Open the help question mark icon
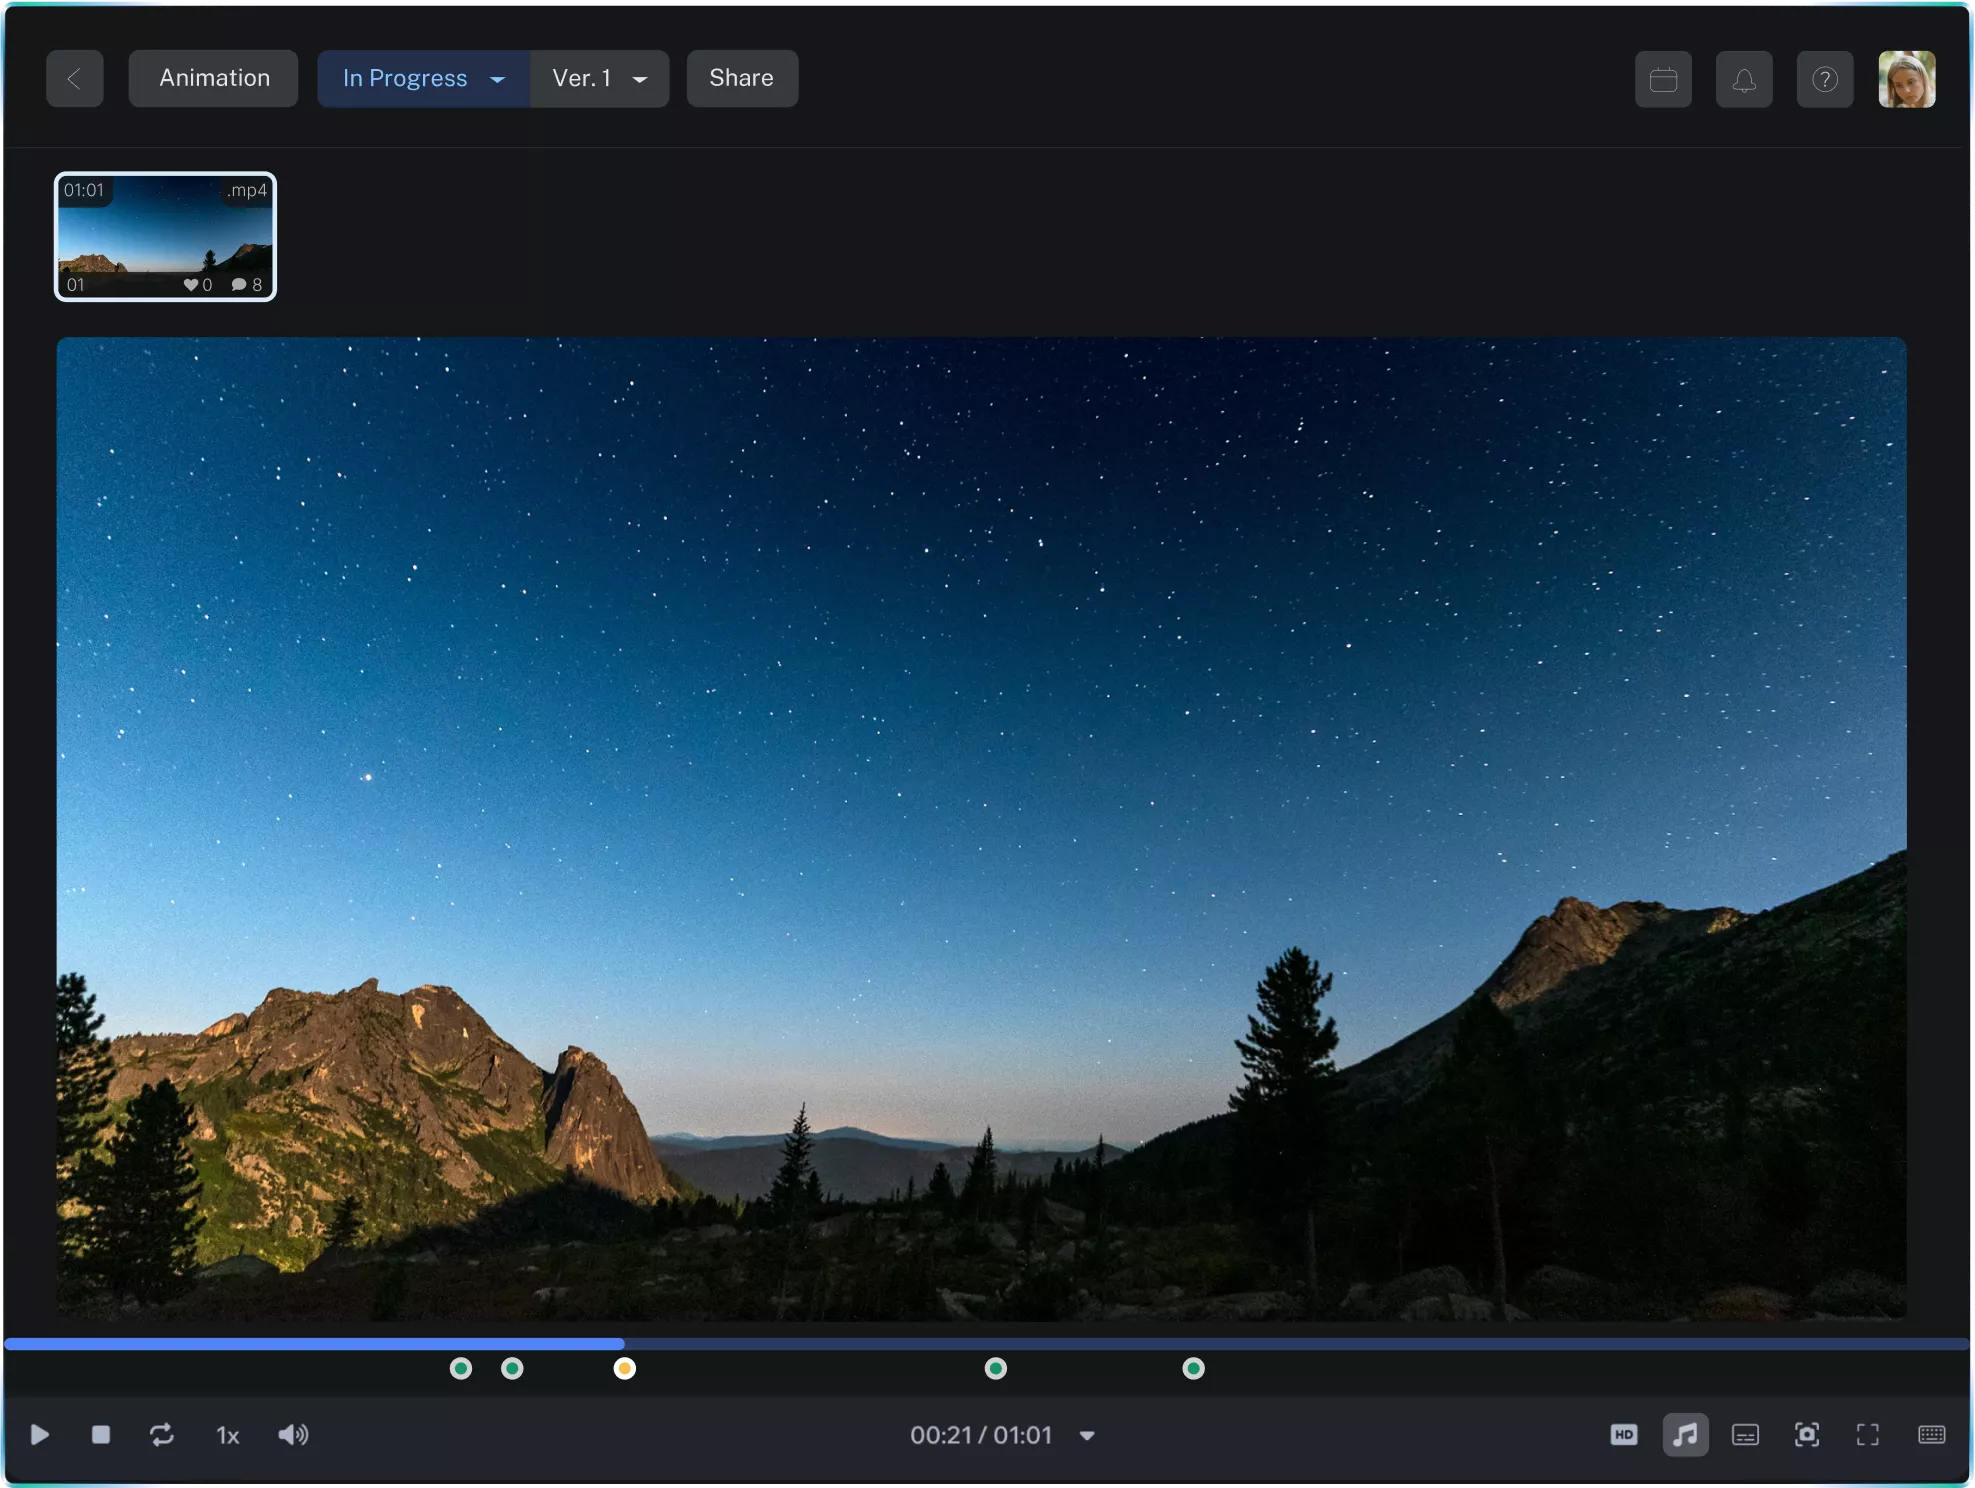Screen dimensions: 1975x1488 [x=1824, y=78]
